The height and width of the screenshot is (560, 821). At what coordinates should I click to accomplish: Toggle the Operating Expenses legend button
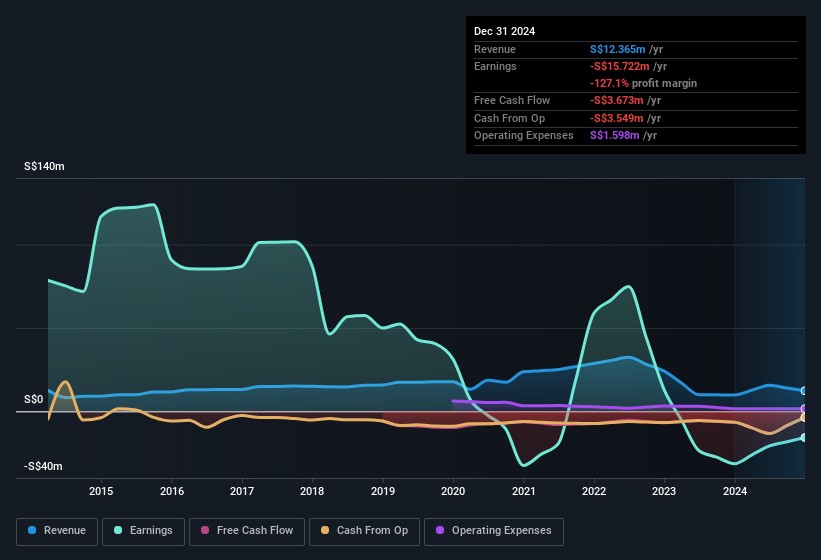pyautogui.click(x=494, y=531)
